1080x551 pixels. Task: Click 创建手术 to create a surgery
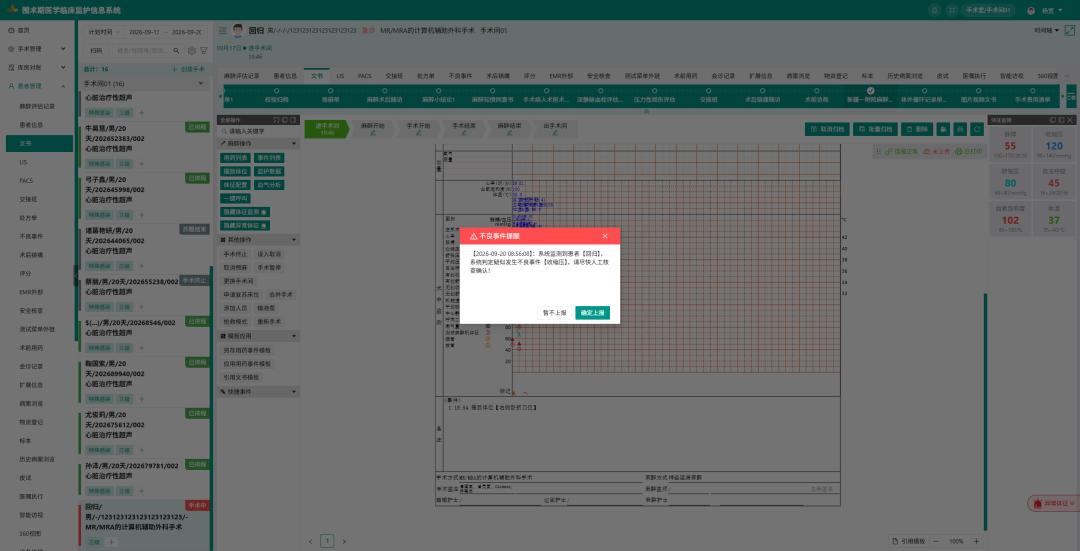(x=188, y=69)
